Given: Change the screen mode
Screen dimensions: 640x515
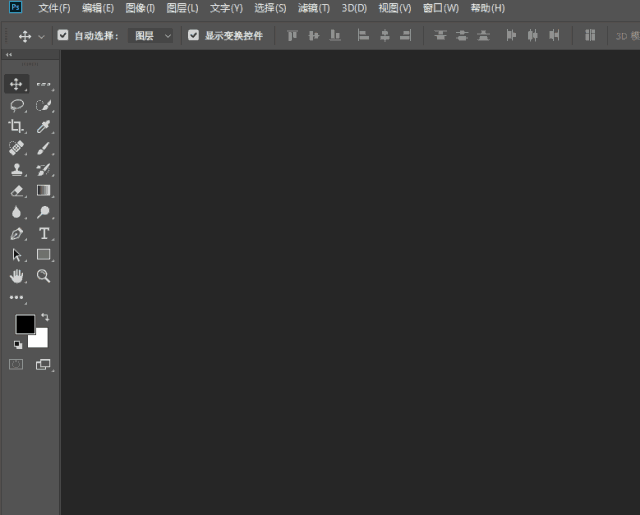Looking at the screenshot, I should point(43,364).
